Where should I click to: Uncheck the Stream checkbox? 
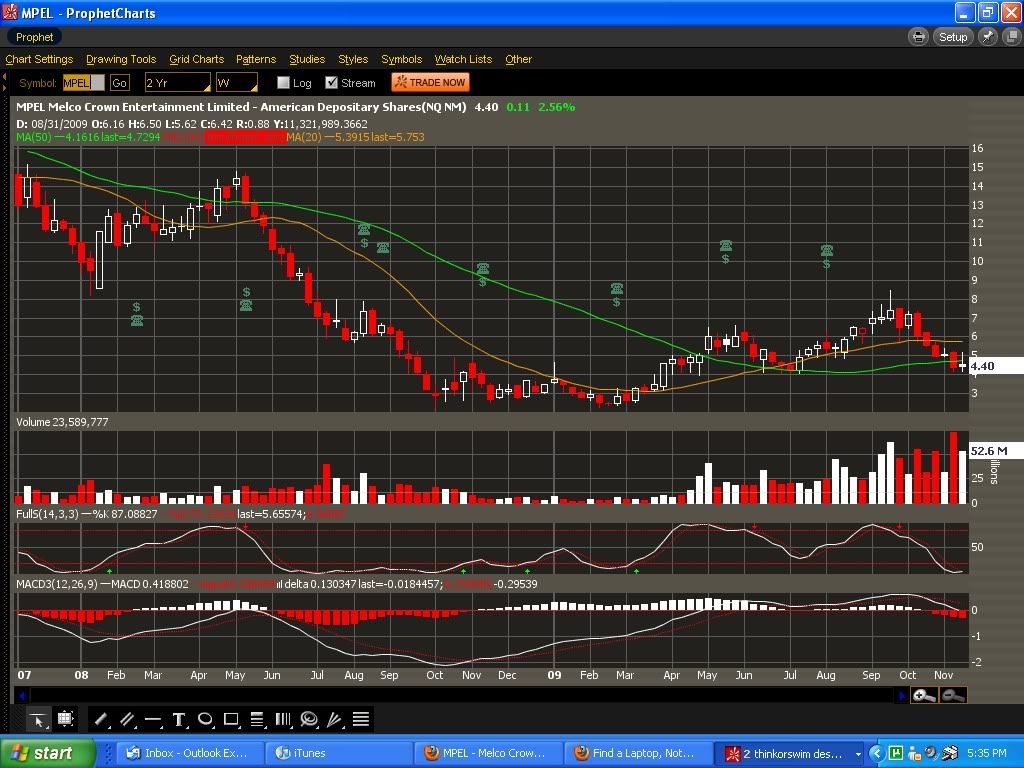point(332,83)
